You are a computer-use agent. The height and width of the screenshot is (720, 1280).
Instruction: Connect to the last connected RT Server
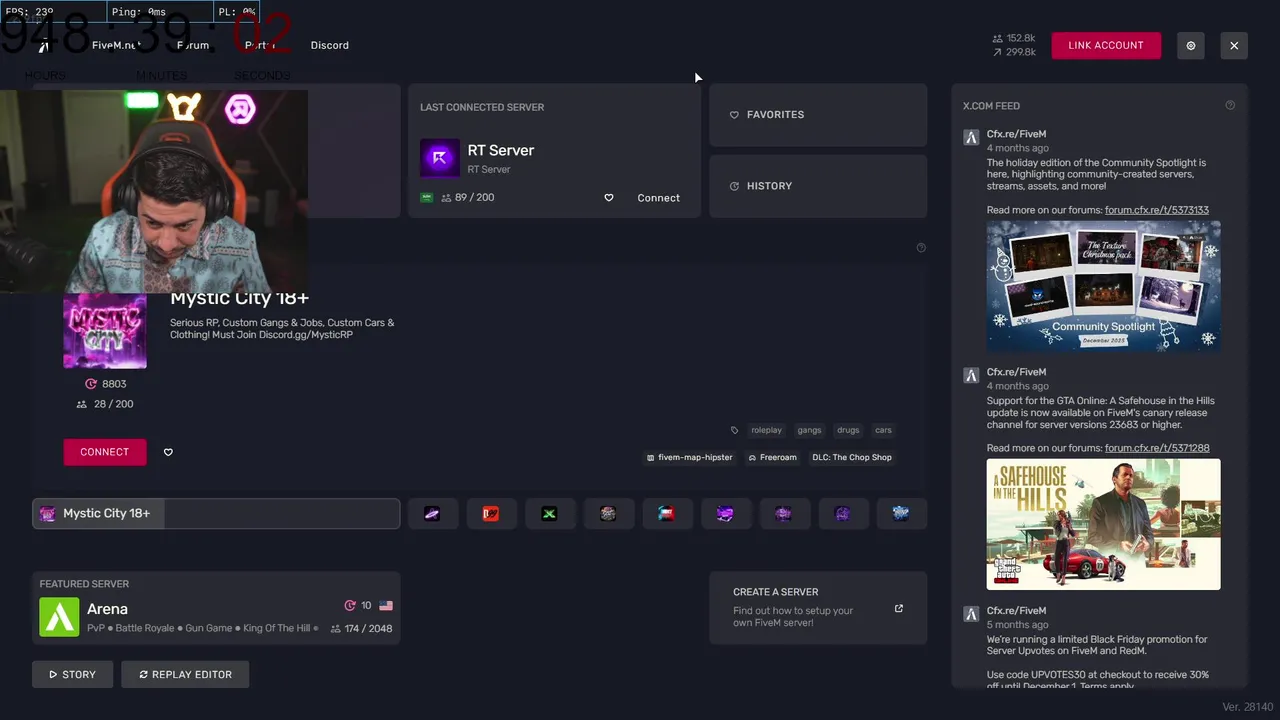tap(658, 198)
